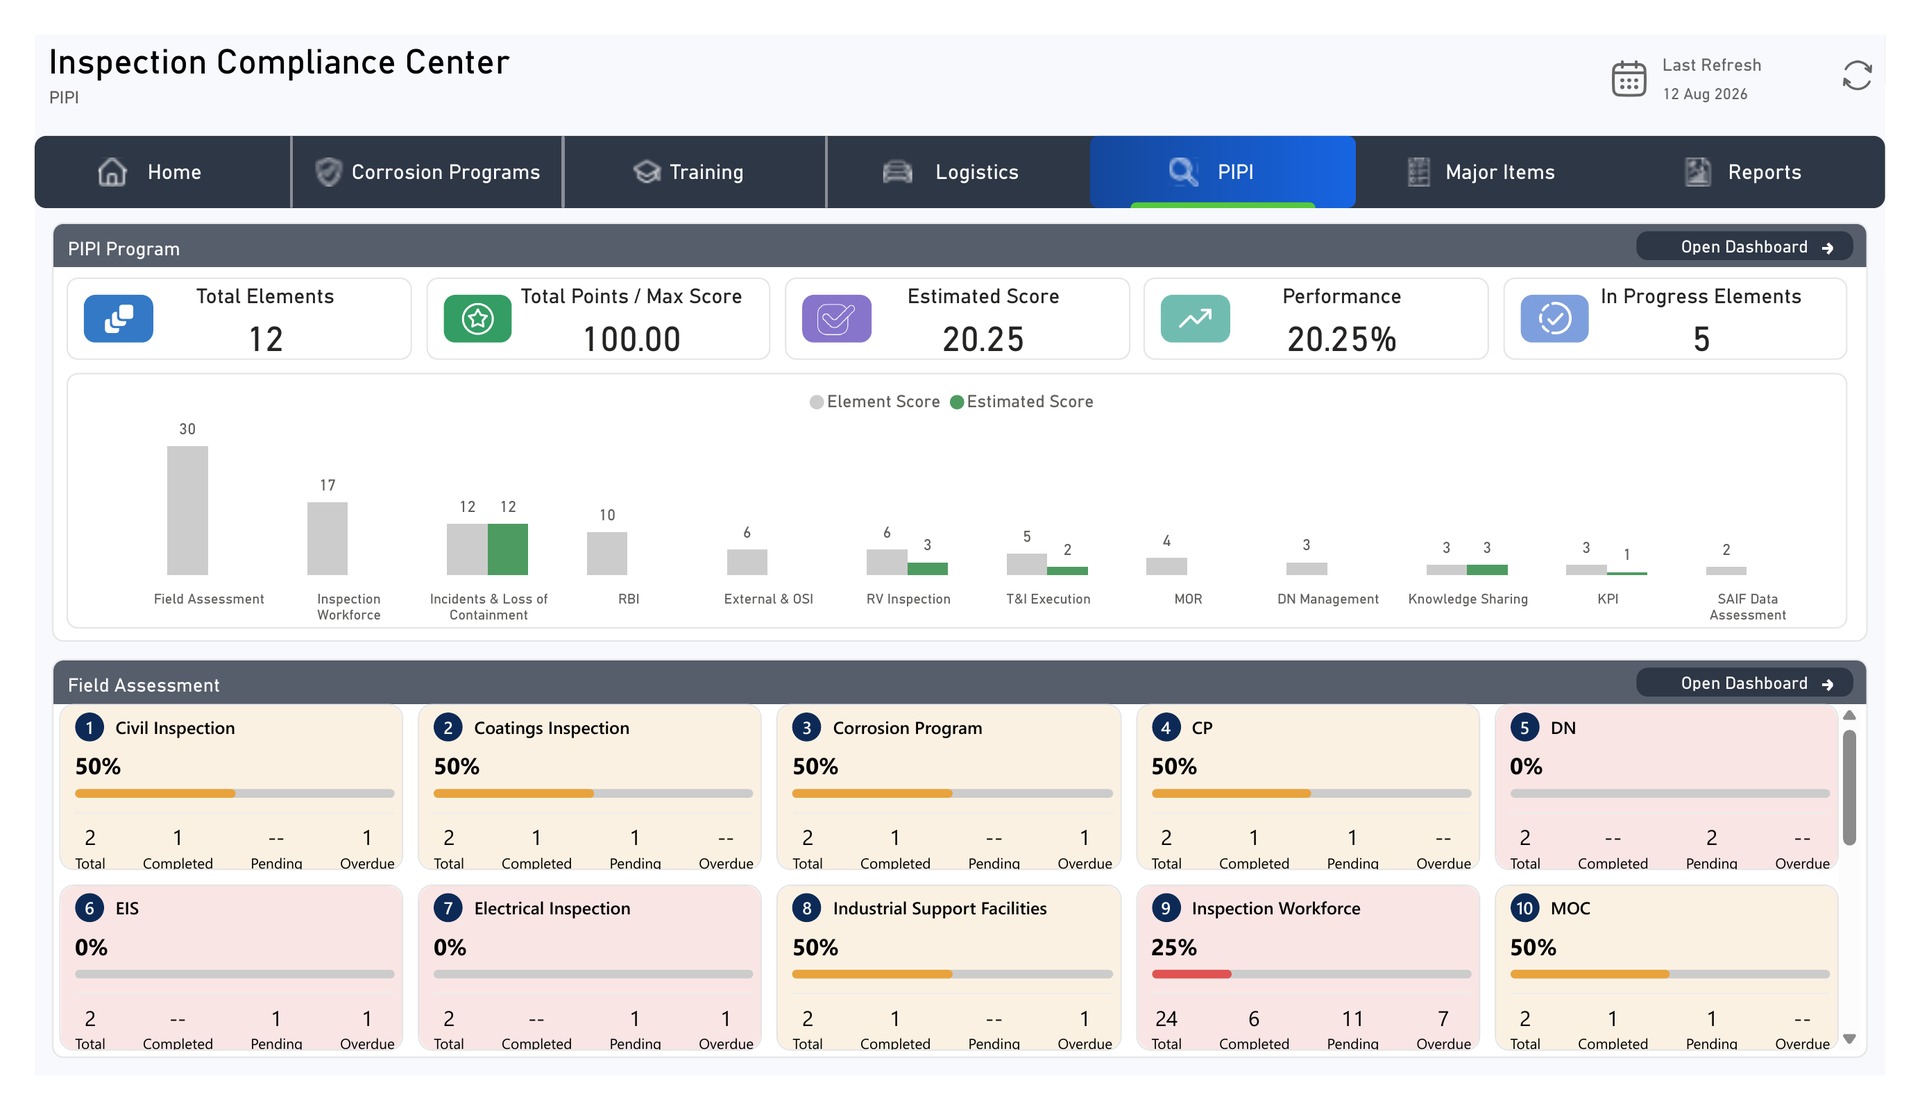Open the Electrical Inspection card title

click(x=552, y=908)
